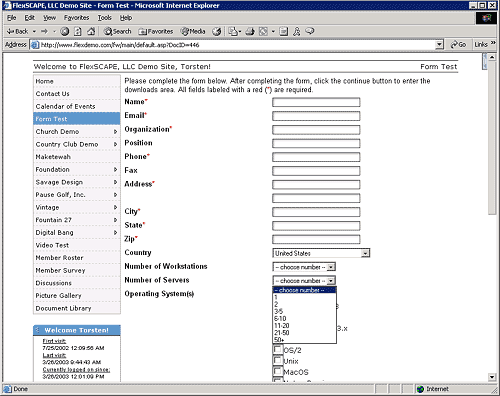Click the Zip input field
The image size is (500, 396).
316,239
